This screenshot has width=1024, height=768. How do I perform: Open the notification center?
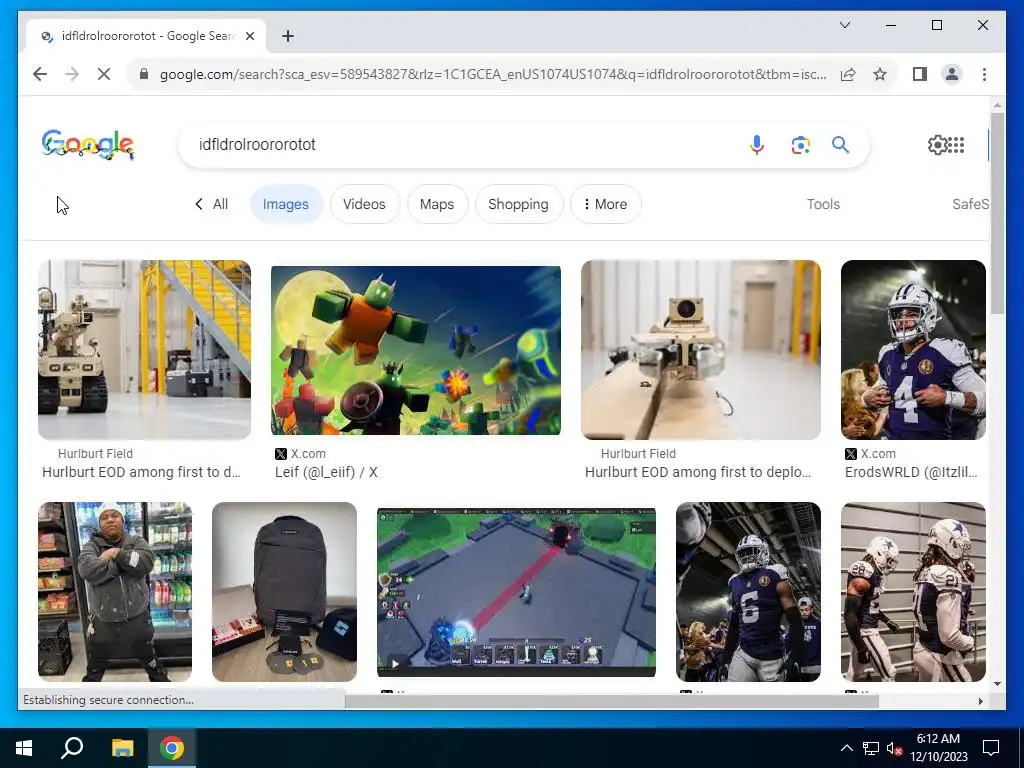click(x=991, y=748)
